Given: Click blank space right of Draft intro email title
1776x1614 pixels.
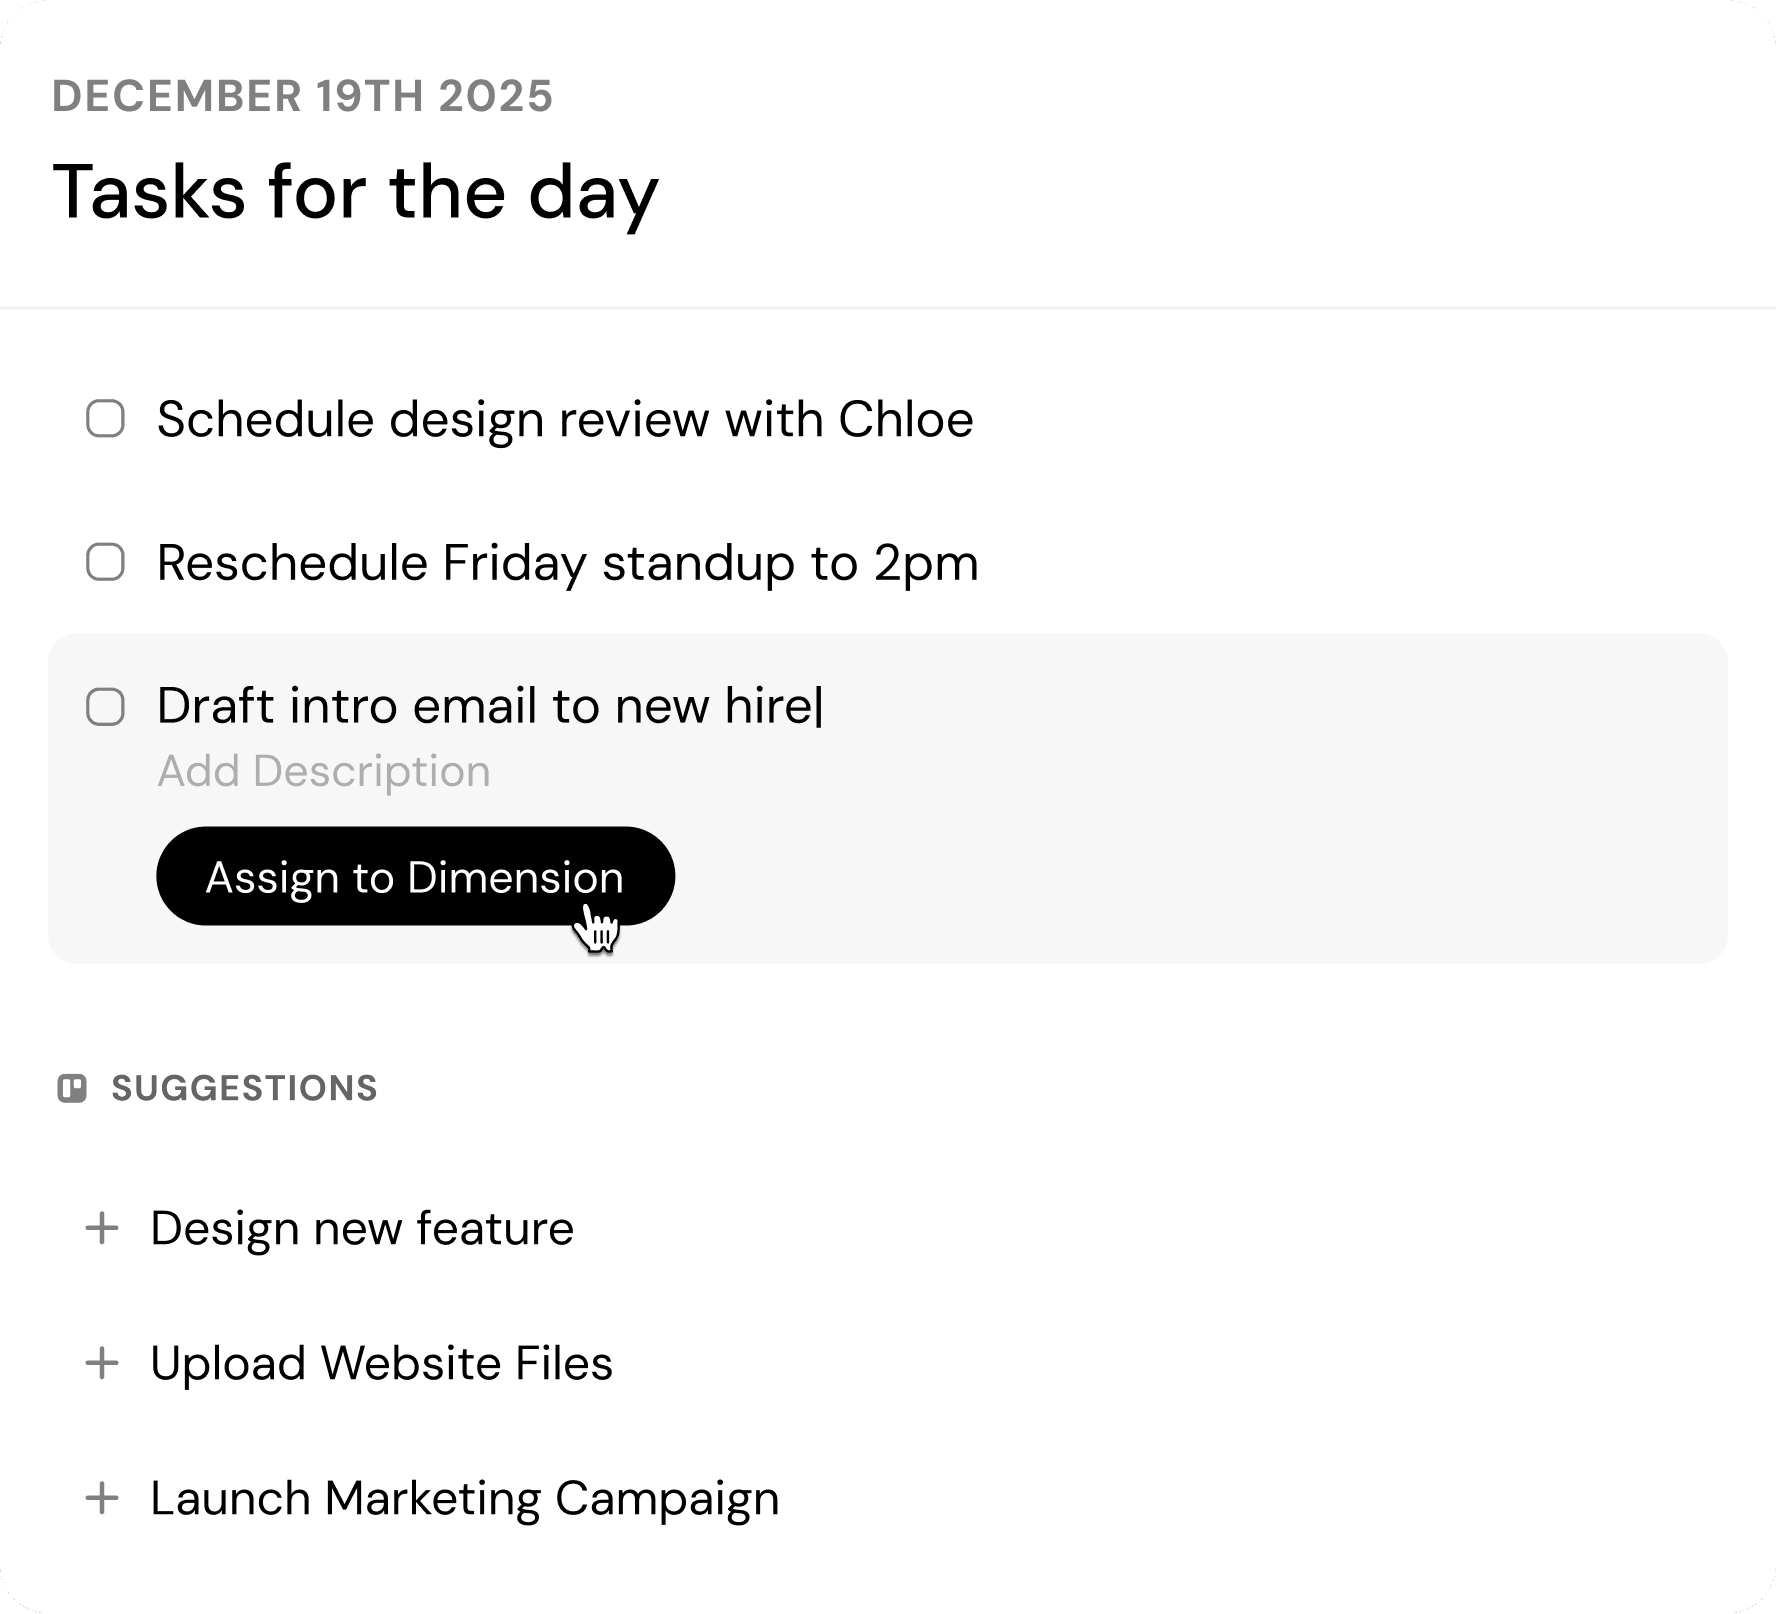Looking at the screenshot, I should [1250, 706].
